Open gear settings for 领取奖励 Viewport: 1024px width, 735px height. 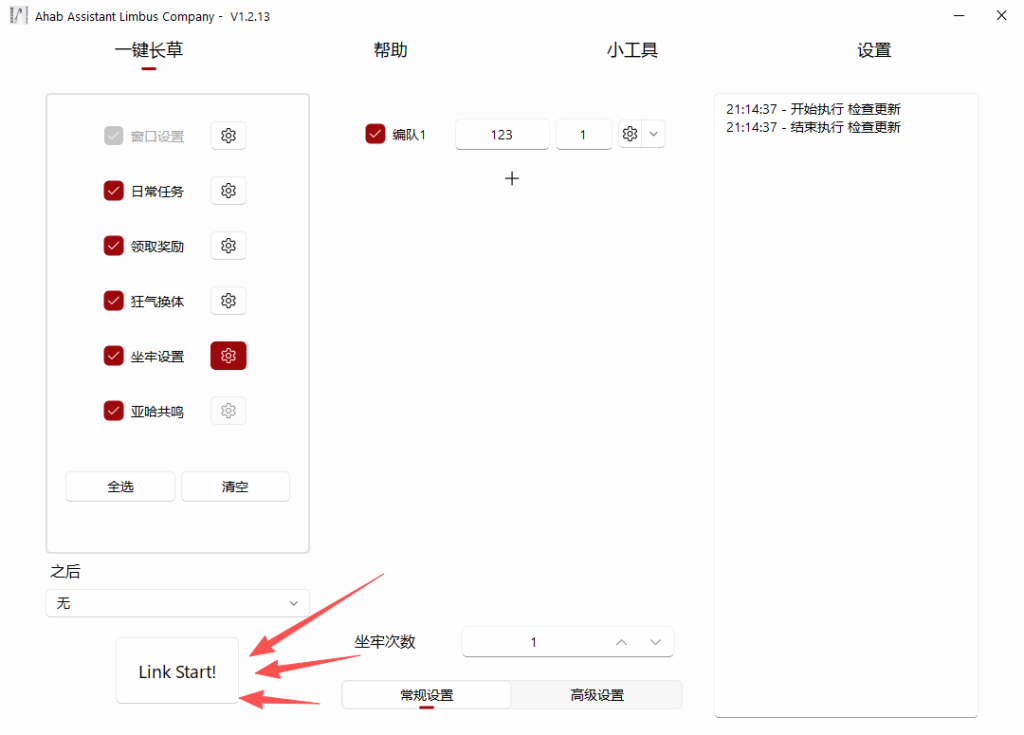(228, 246)
